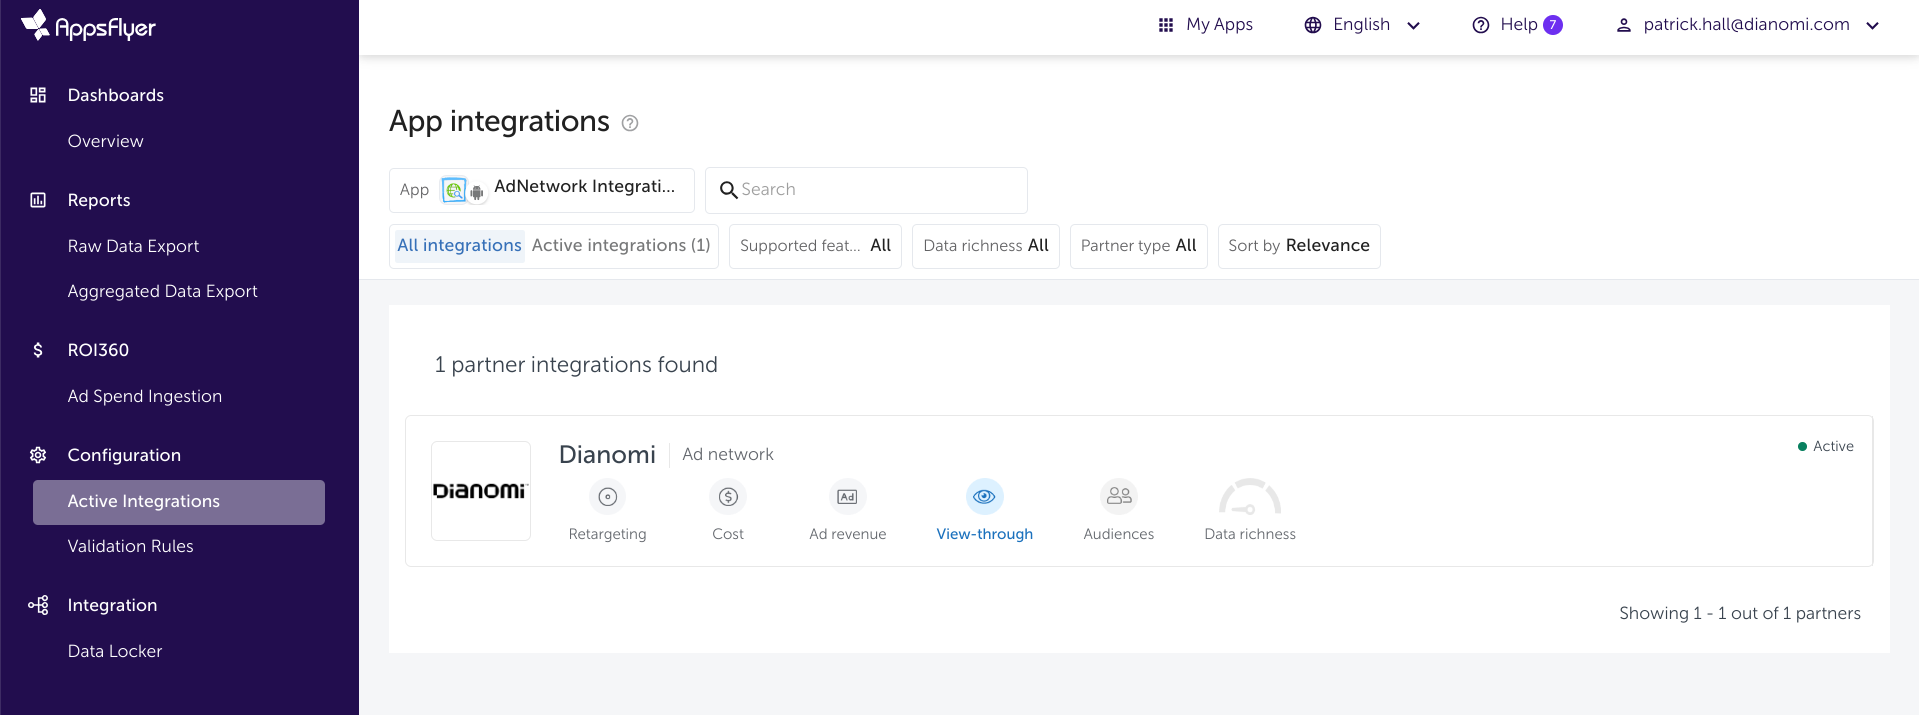Screen dimensions: 1919x715
Task: Click the Retargeting label on Dianomi
Action: [607, 534]
